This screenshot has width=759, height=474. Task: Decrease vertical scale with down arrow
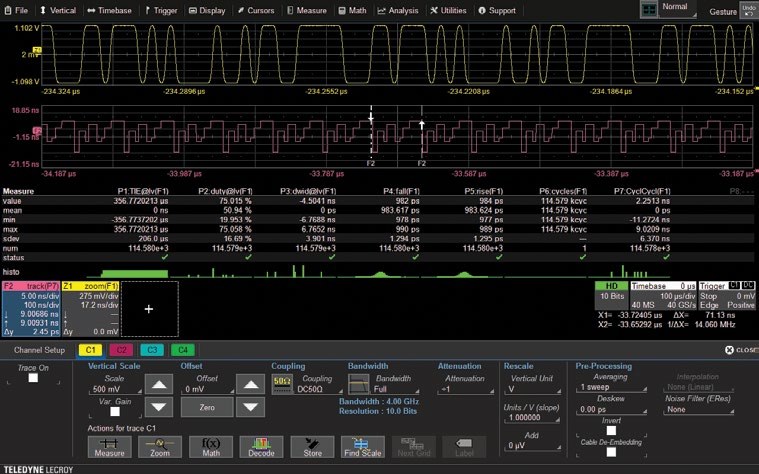(x=159, y=407)
